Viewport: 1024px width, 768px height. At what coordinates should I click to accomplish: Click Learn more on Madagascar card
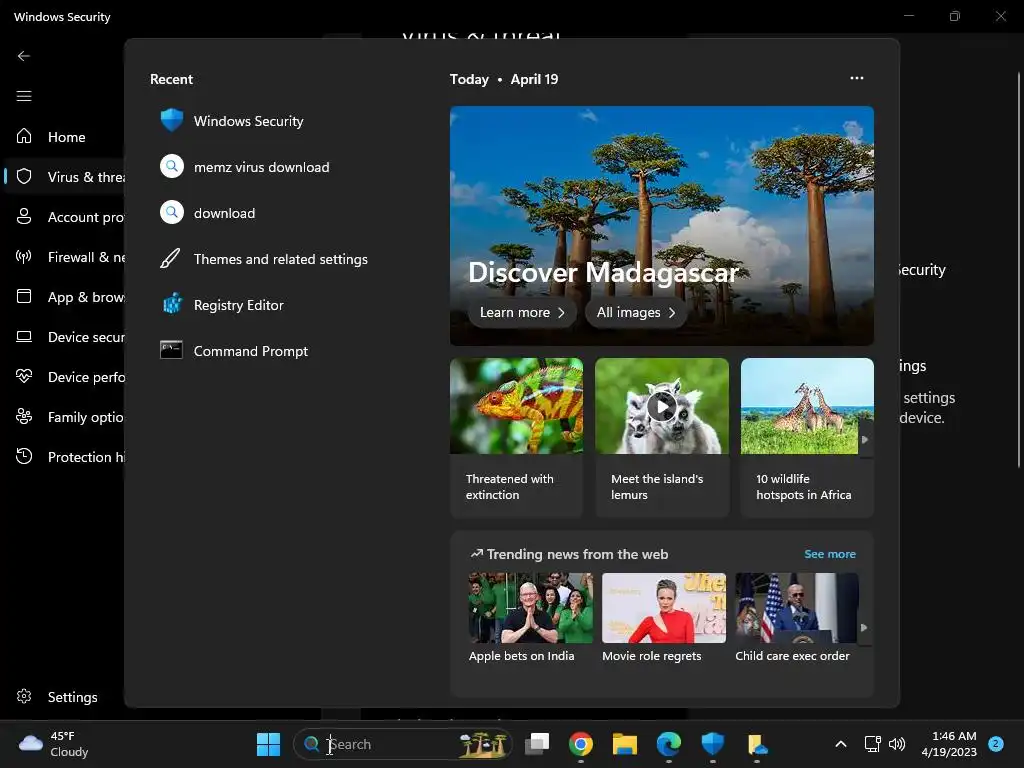click(522, 312)
